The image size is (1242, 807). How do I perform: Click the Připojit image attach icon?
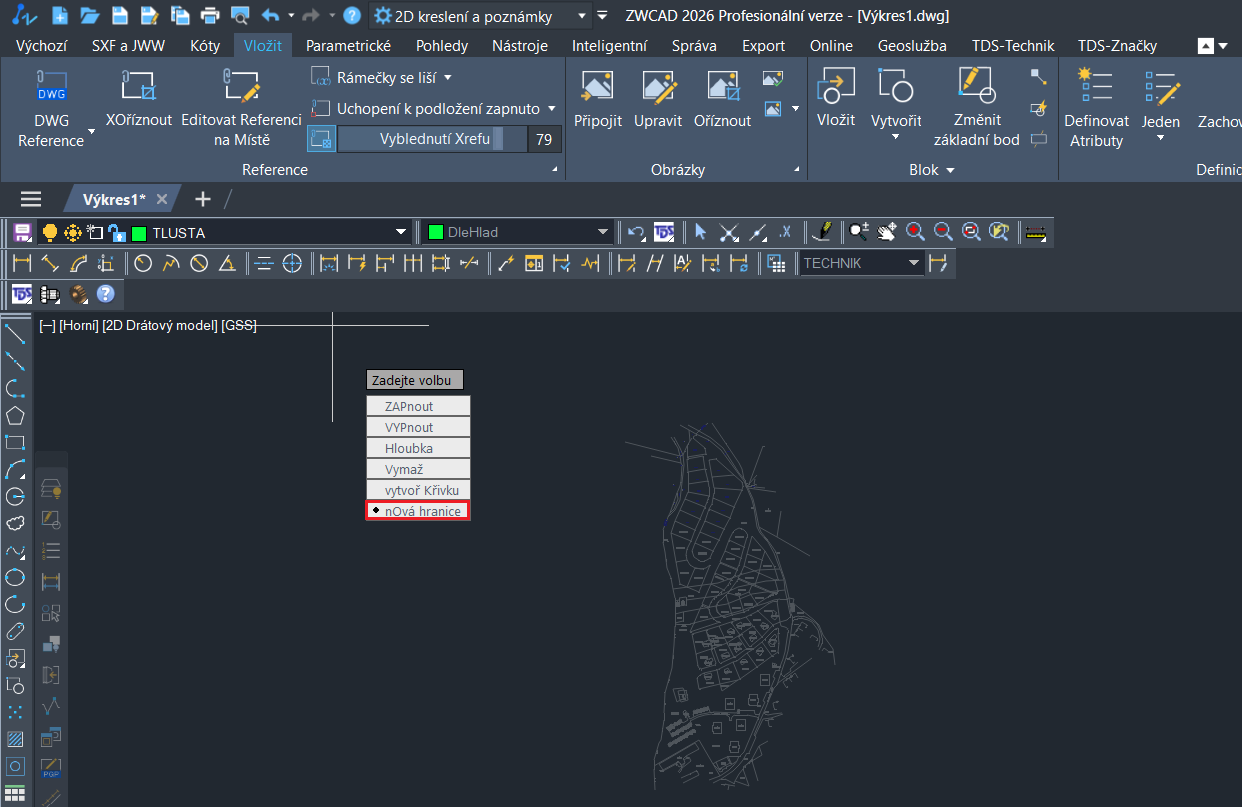pos(597,87)
